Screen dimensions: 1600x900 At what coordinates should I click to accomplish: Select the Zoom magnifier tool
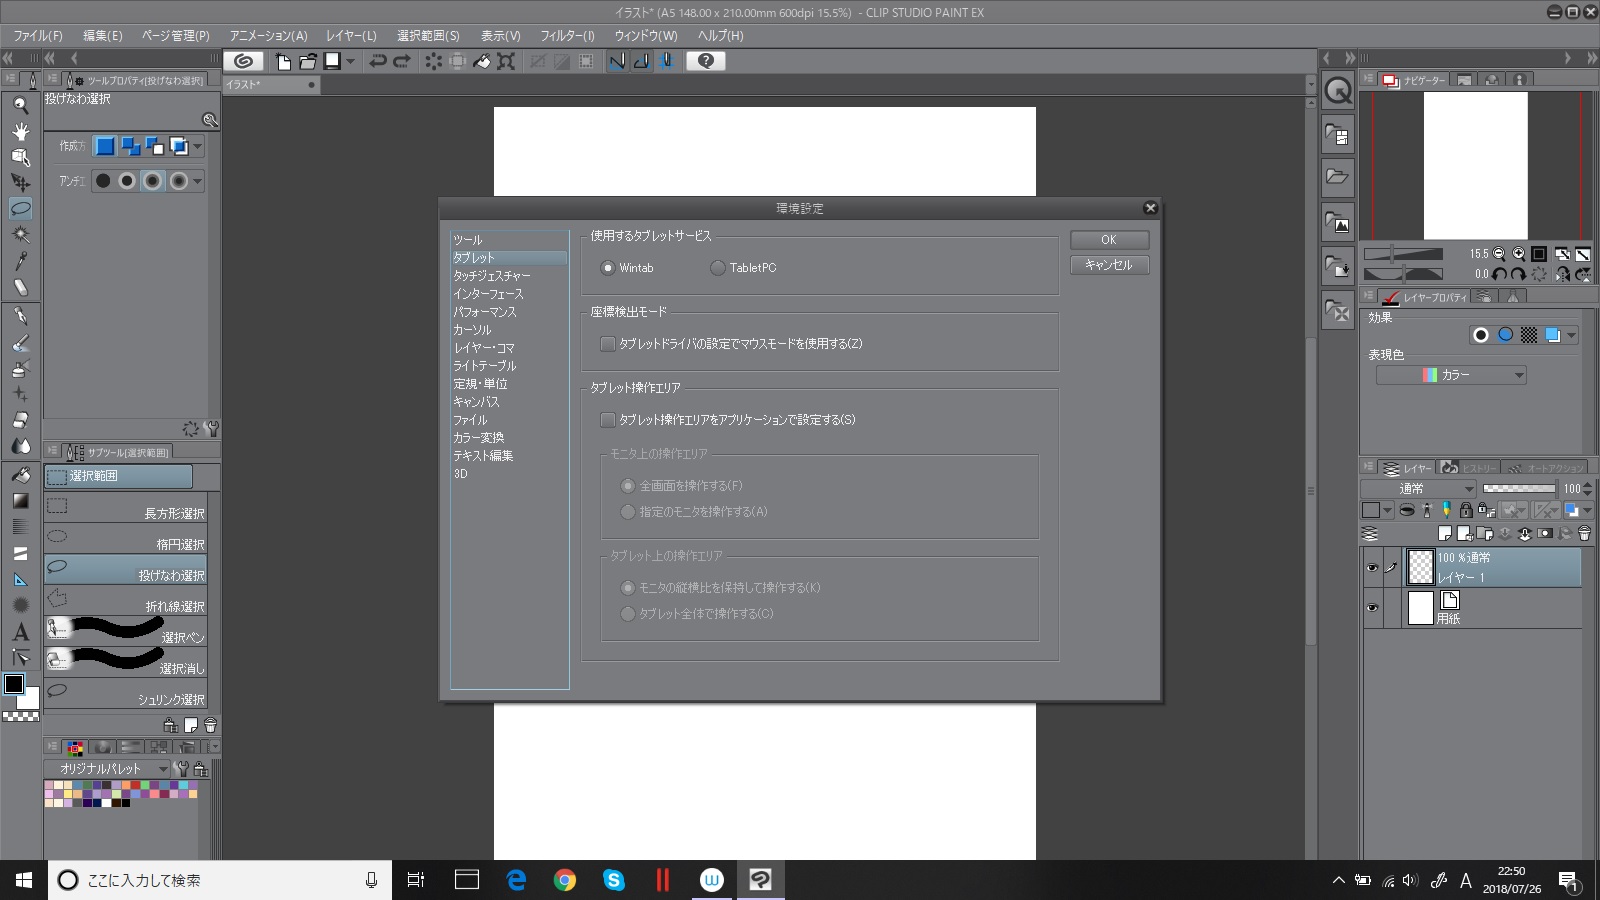[20, 105]
